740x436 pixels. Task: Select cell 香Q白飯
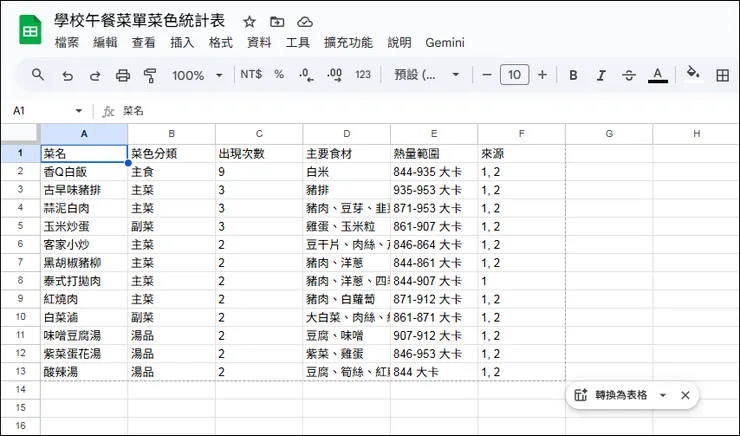point(84,172)
